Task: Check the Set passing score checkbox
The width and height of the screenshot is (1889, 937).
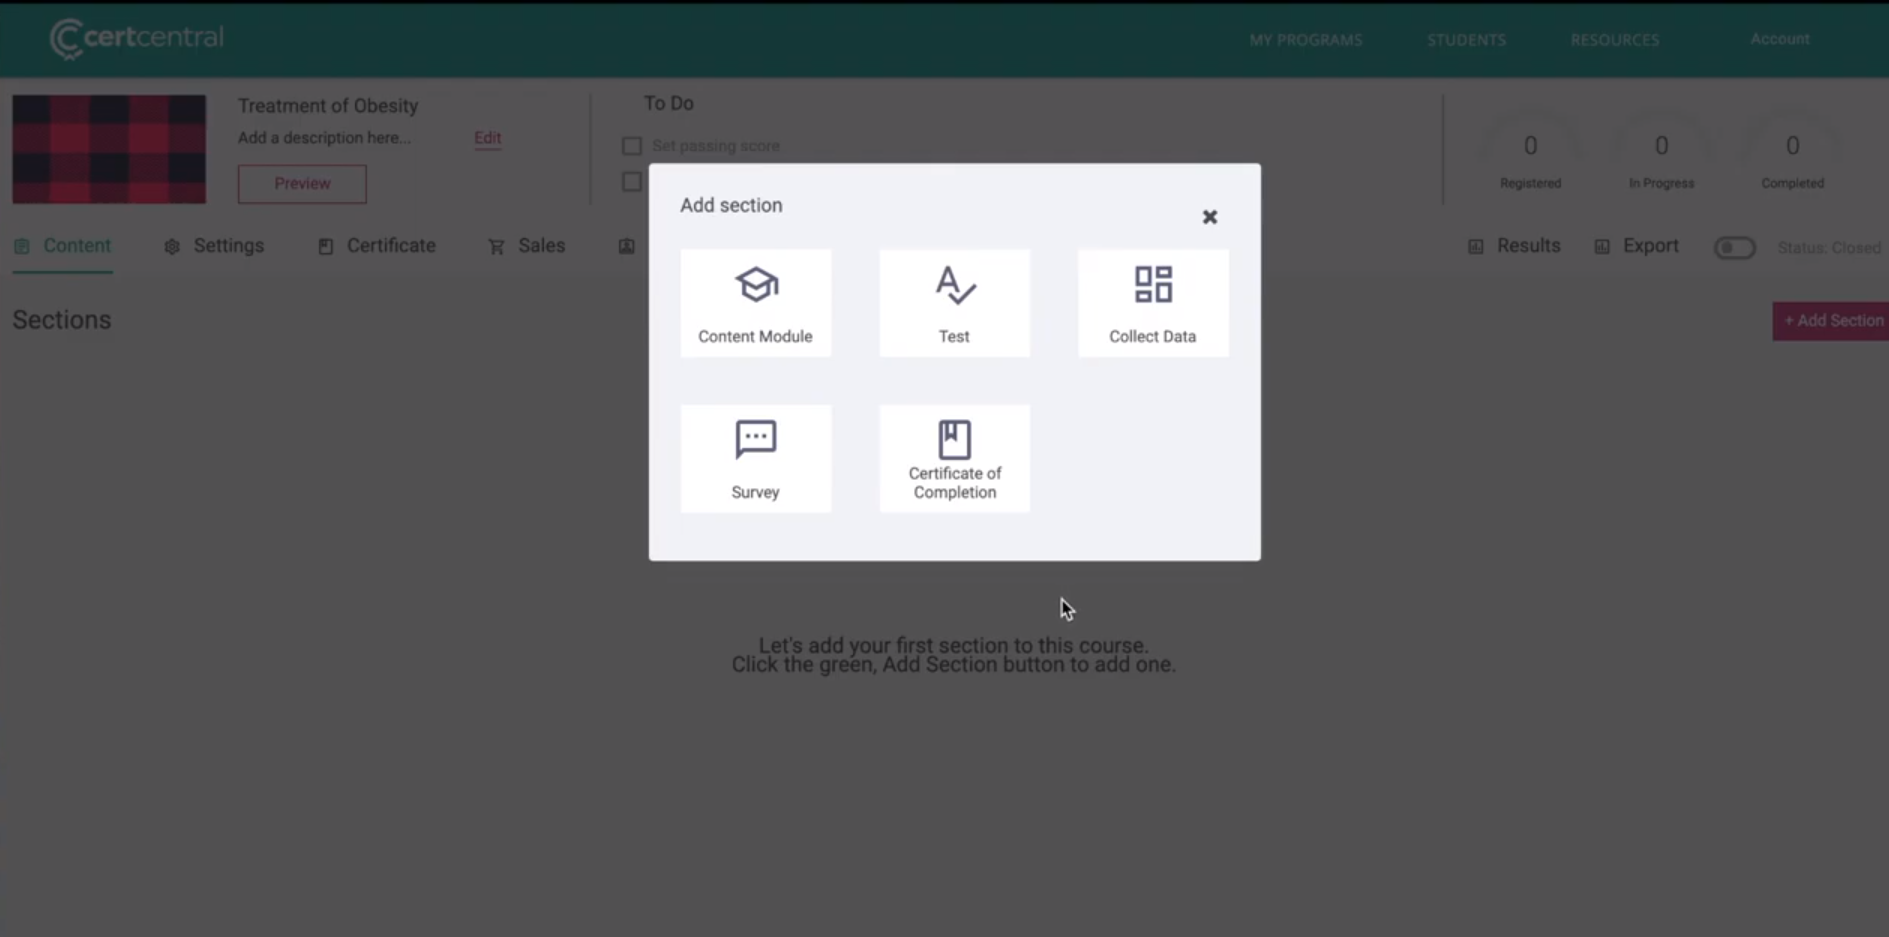Action: pyautogui.click(x=632, y=145)
